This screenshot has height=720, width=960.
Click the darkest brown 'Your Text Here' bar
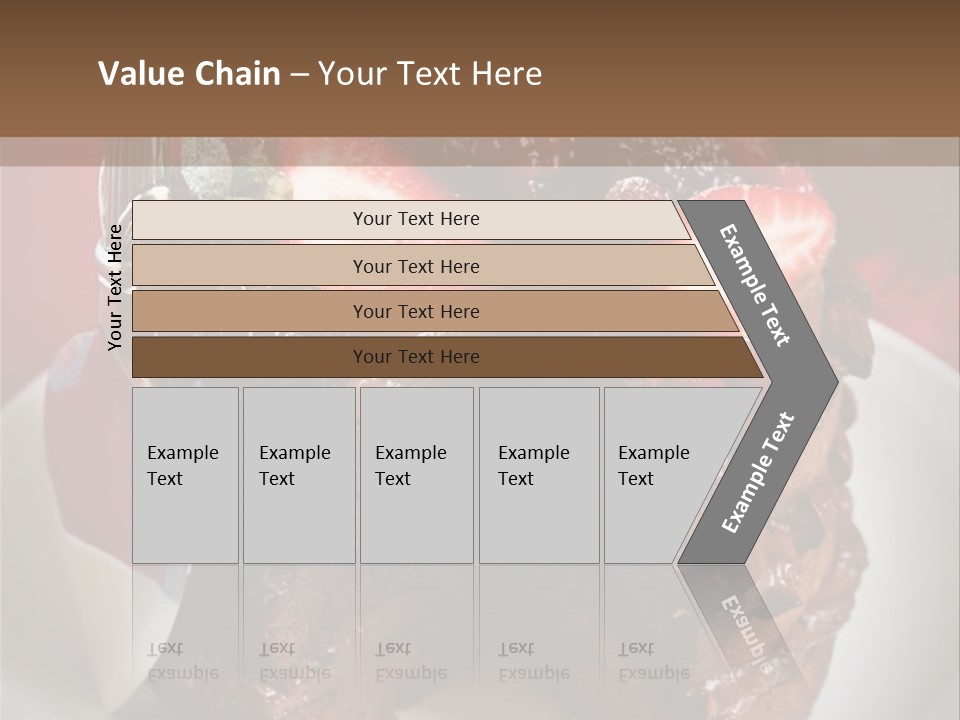click(415, 357)
